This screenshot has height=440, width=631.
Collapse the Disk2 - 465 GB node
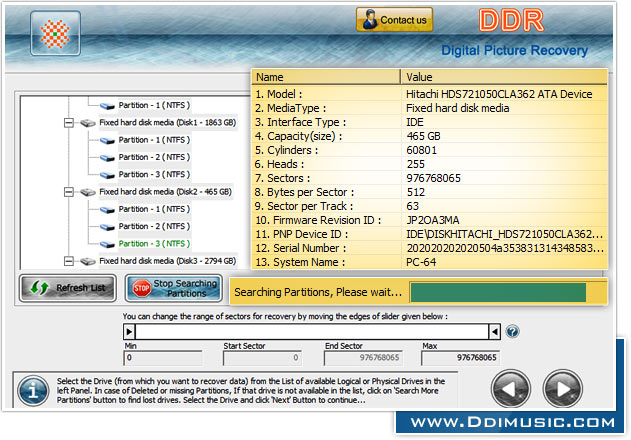69,192
